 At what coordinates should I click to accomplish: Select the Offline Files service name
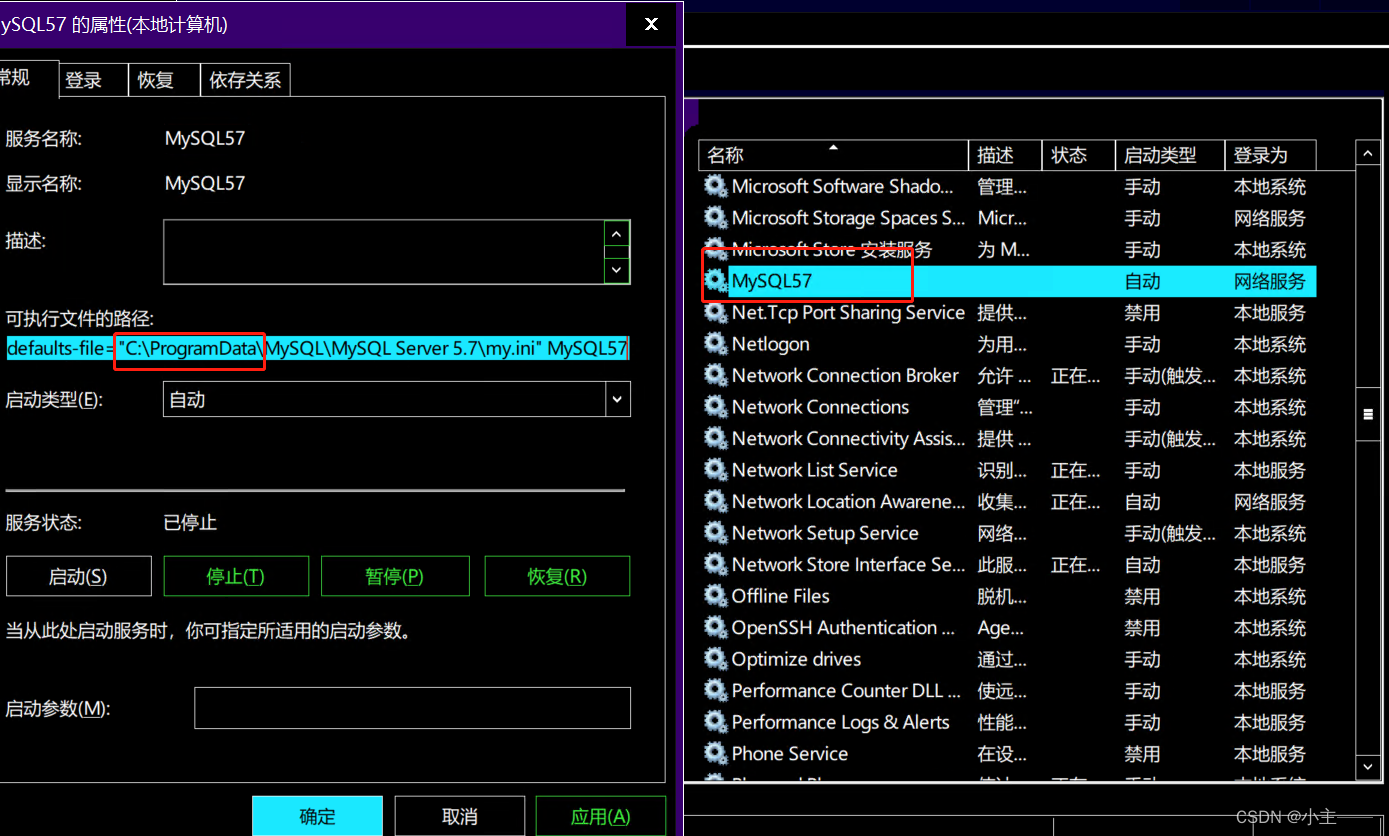pos(780,596)
